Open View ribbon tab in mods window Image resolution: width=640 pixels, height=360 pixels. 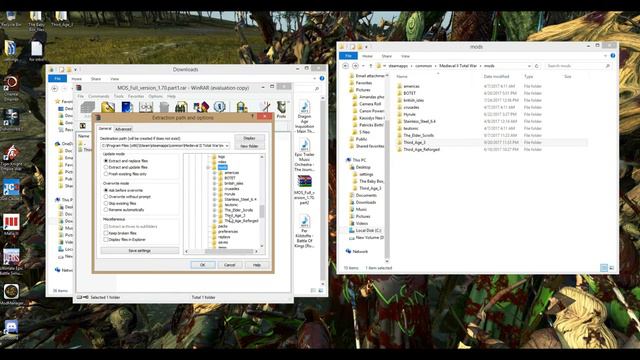click(x=405, y=56)
